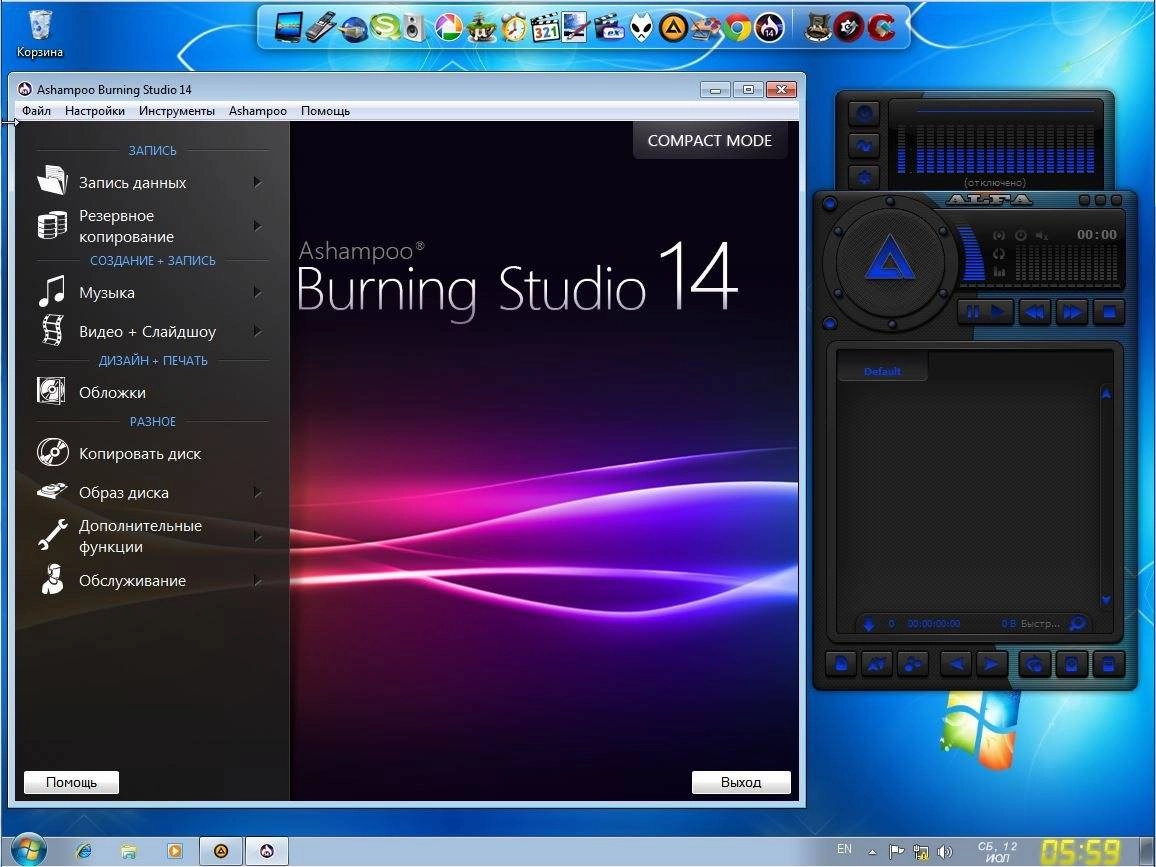The image size is (1156, 867).
Task: Open the Помощь menu in menu bar
Action: (x=325, y=111)
